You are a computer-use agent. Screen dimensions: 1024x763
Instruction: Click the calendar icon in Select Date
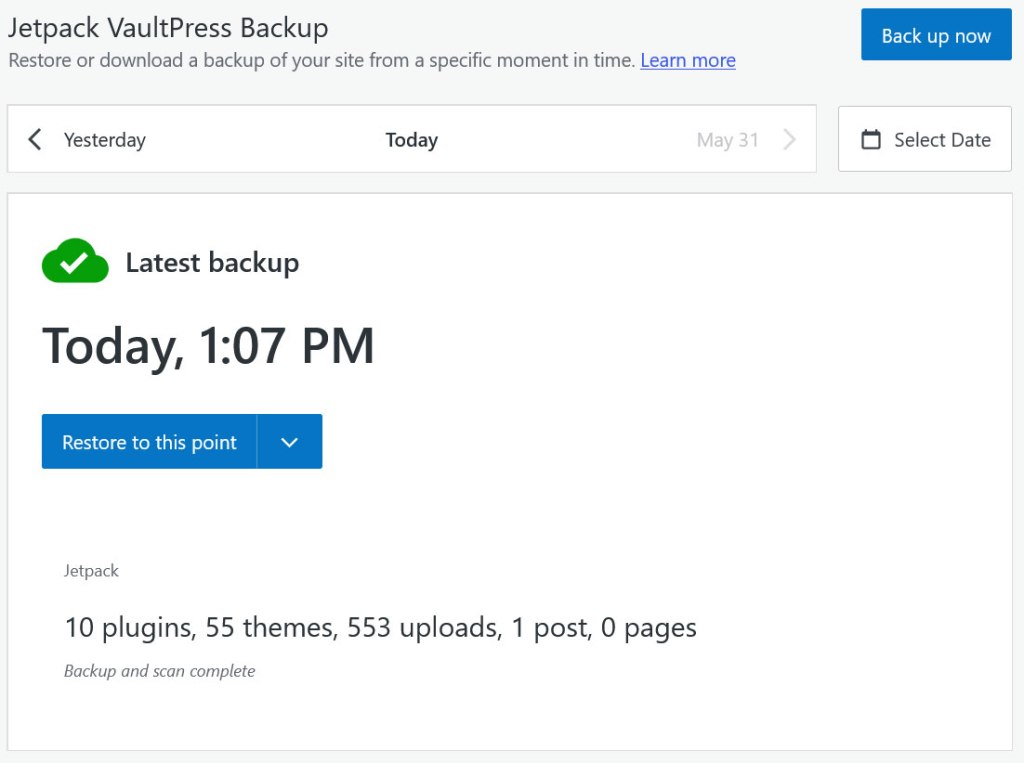tap(871, 140)
